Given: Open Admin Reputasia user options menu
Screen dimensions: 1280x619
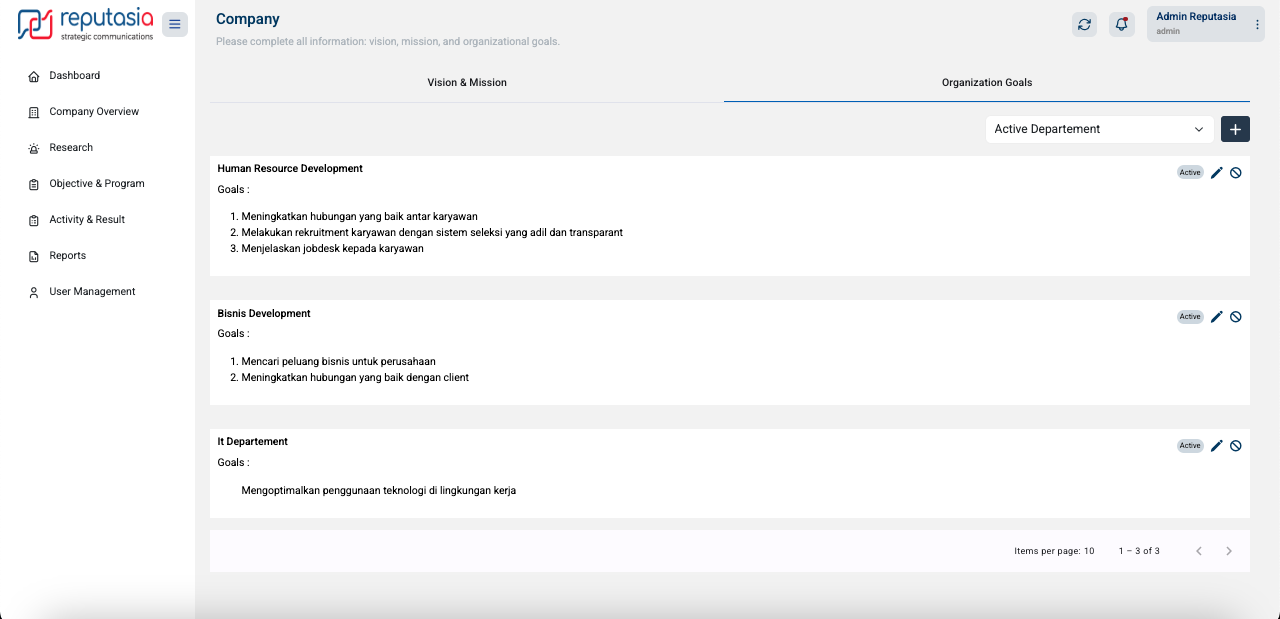Looking at the screenshot, I should tap(1257, 25).
